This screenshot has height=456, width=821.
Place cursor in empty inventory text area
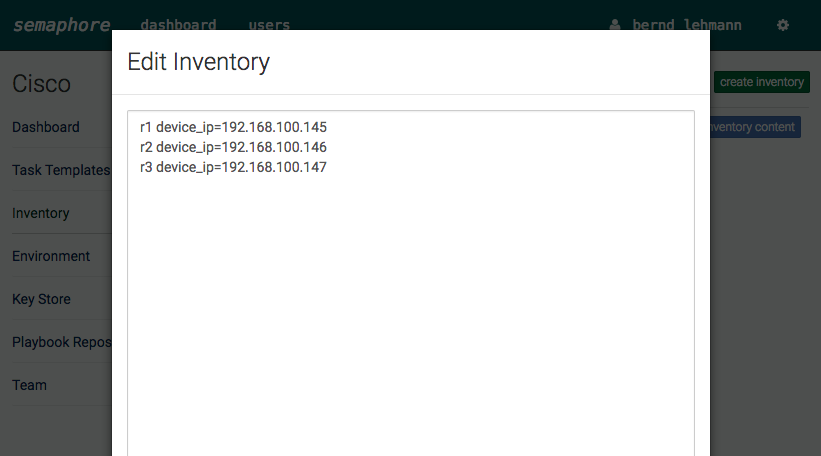click(x=411, y=314)
